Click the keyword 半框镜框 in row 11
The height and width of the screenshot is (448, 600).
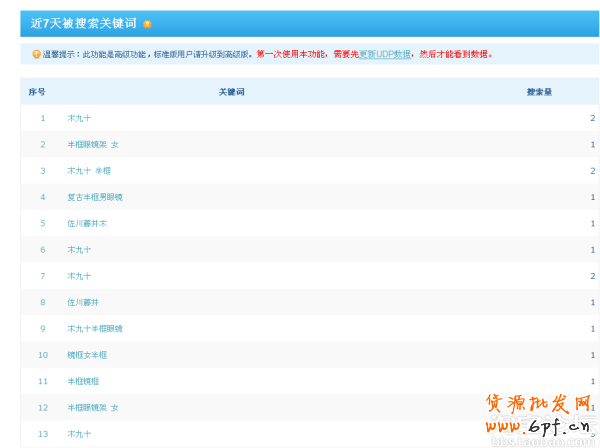pyautogui.click(x=83, y=381)
